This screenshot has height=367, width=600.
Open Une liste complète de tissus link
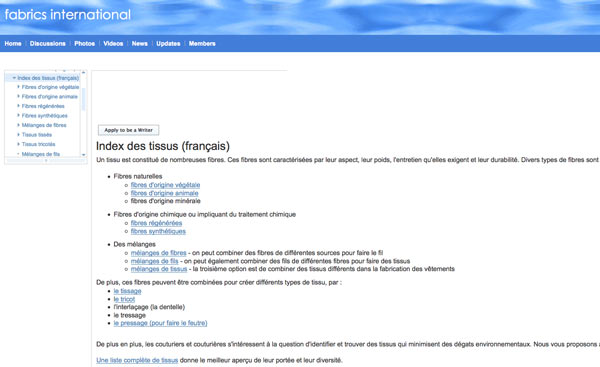point(137,360)
